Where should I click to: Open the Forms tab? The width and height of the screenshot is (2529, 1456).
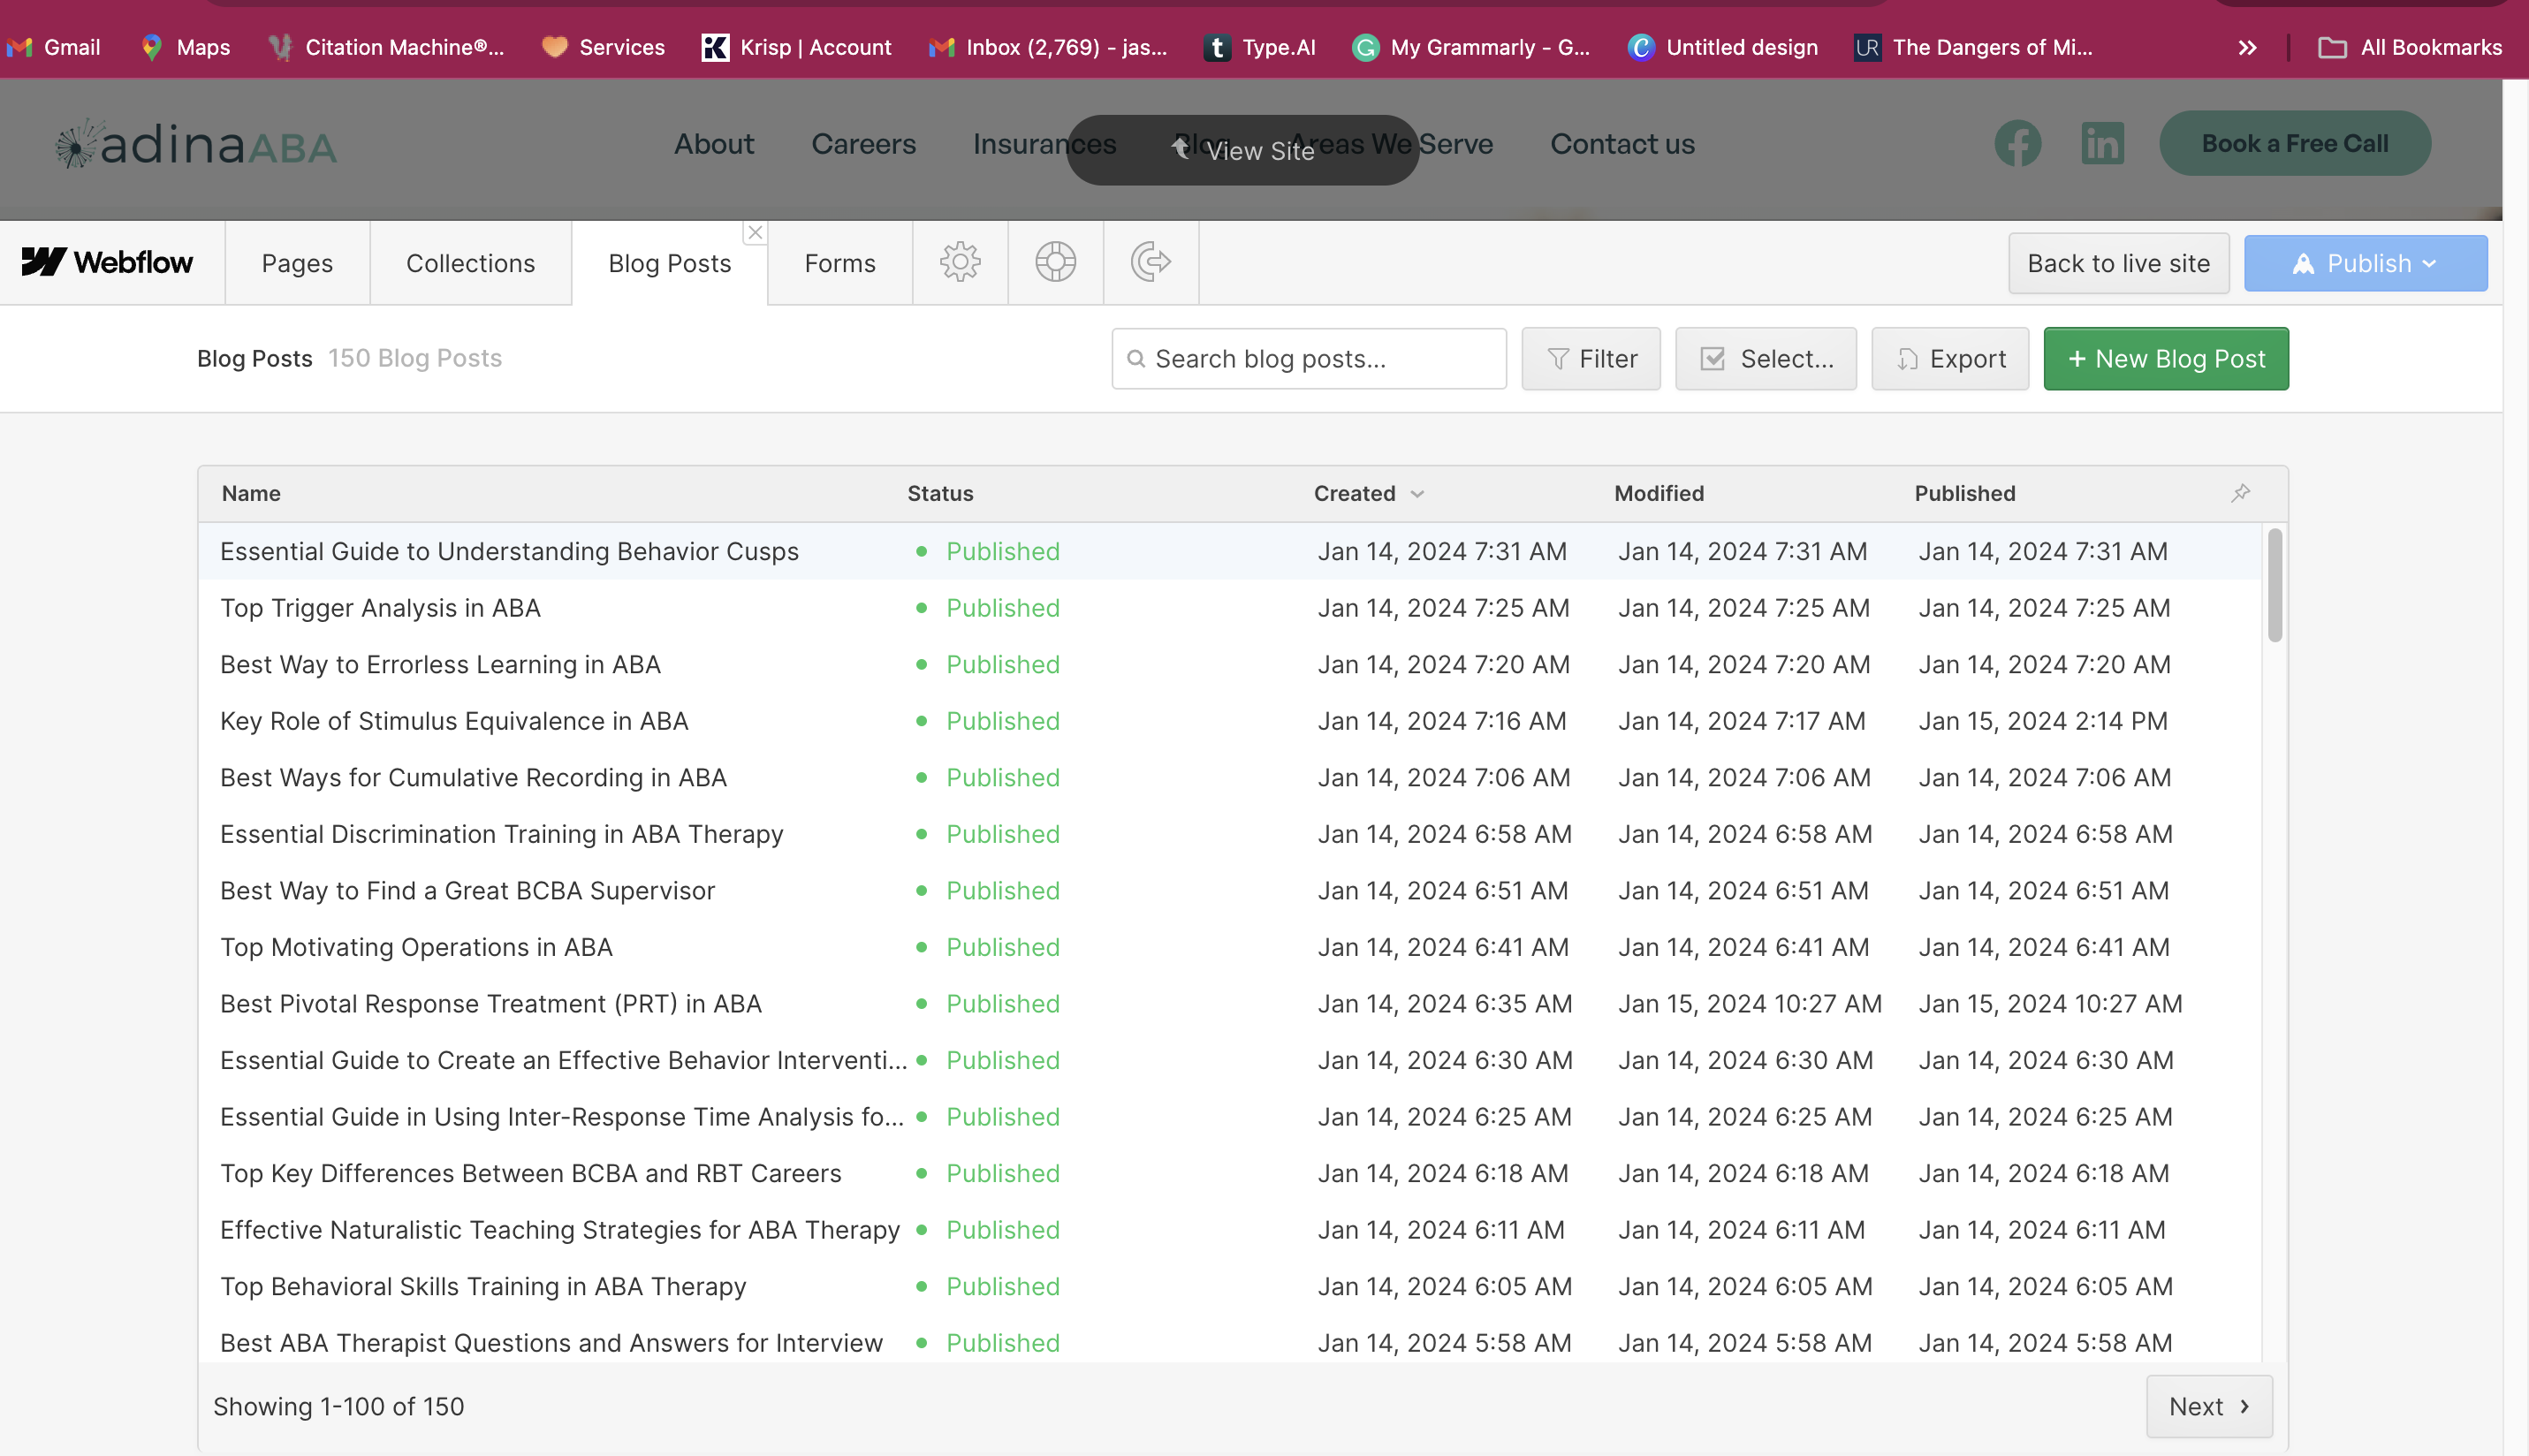coord(839,263)
